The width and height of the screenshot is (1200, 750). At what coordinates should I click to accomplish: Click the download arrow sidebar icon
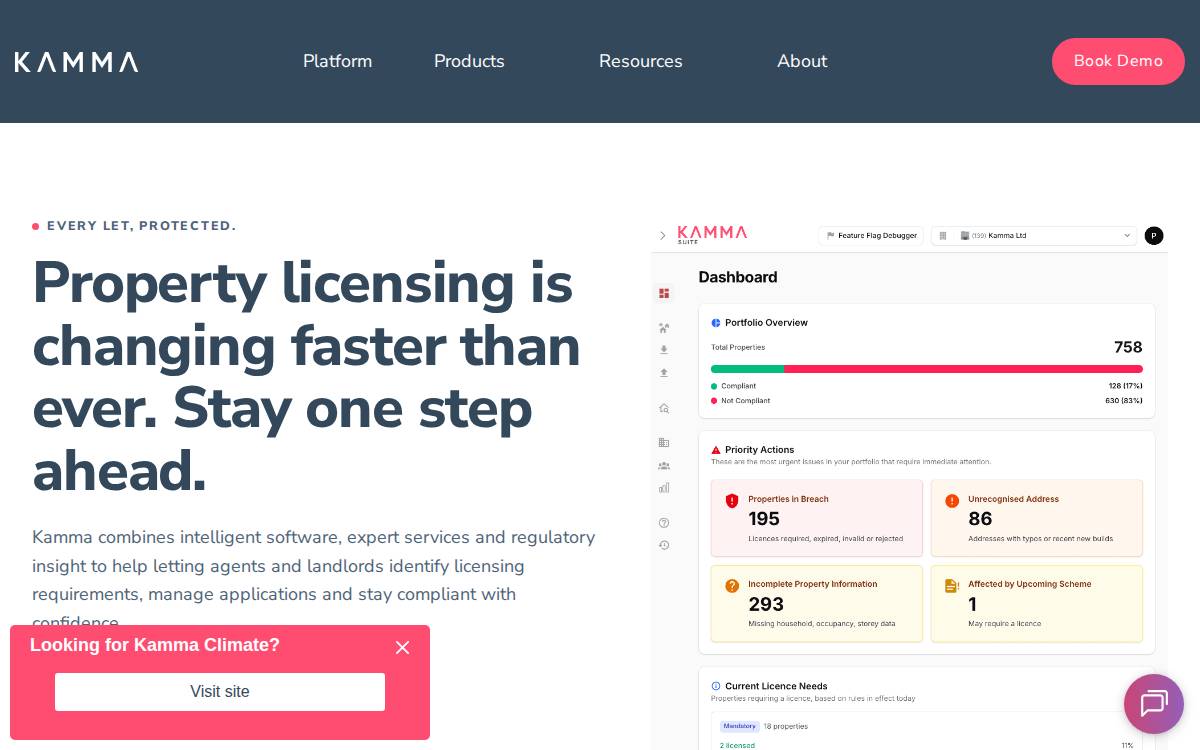(664, 350)
